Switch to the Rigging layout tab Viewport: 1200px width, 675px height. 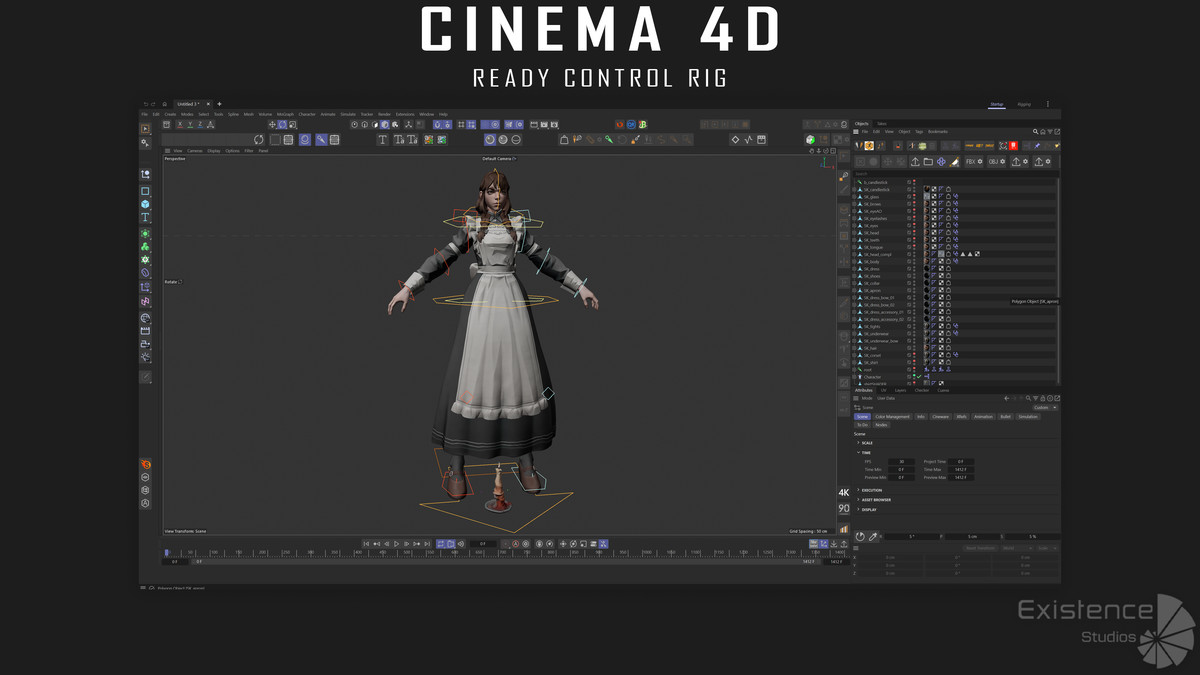pyautogui.click(x=1024, y=104)
